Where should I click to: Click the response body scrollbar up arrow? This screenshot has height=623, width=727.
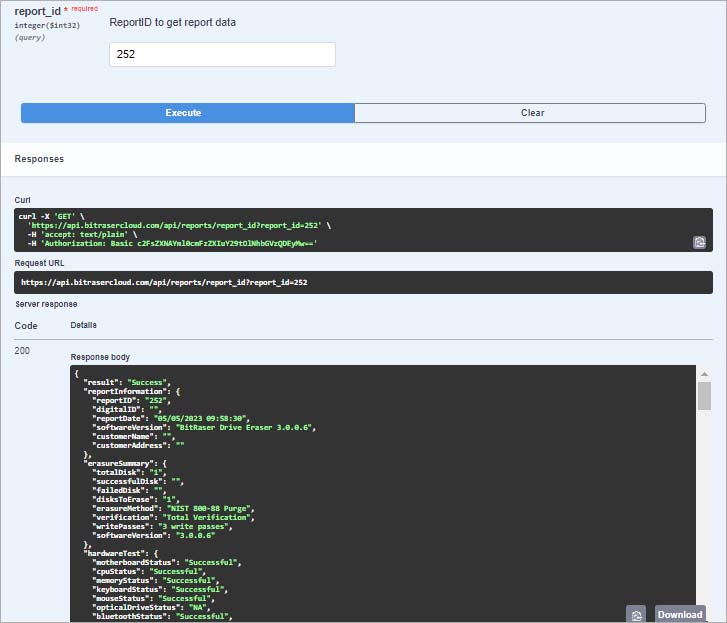coord(704,374)
